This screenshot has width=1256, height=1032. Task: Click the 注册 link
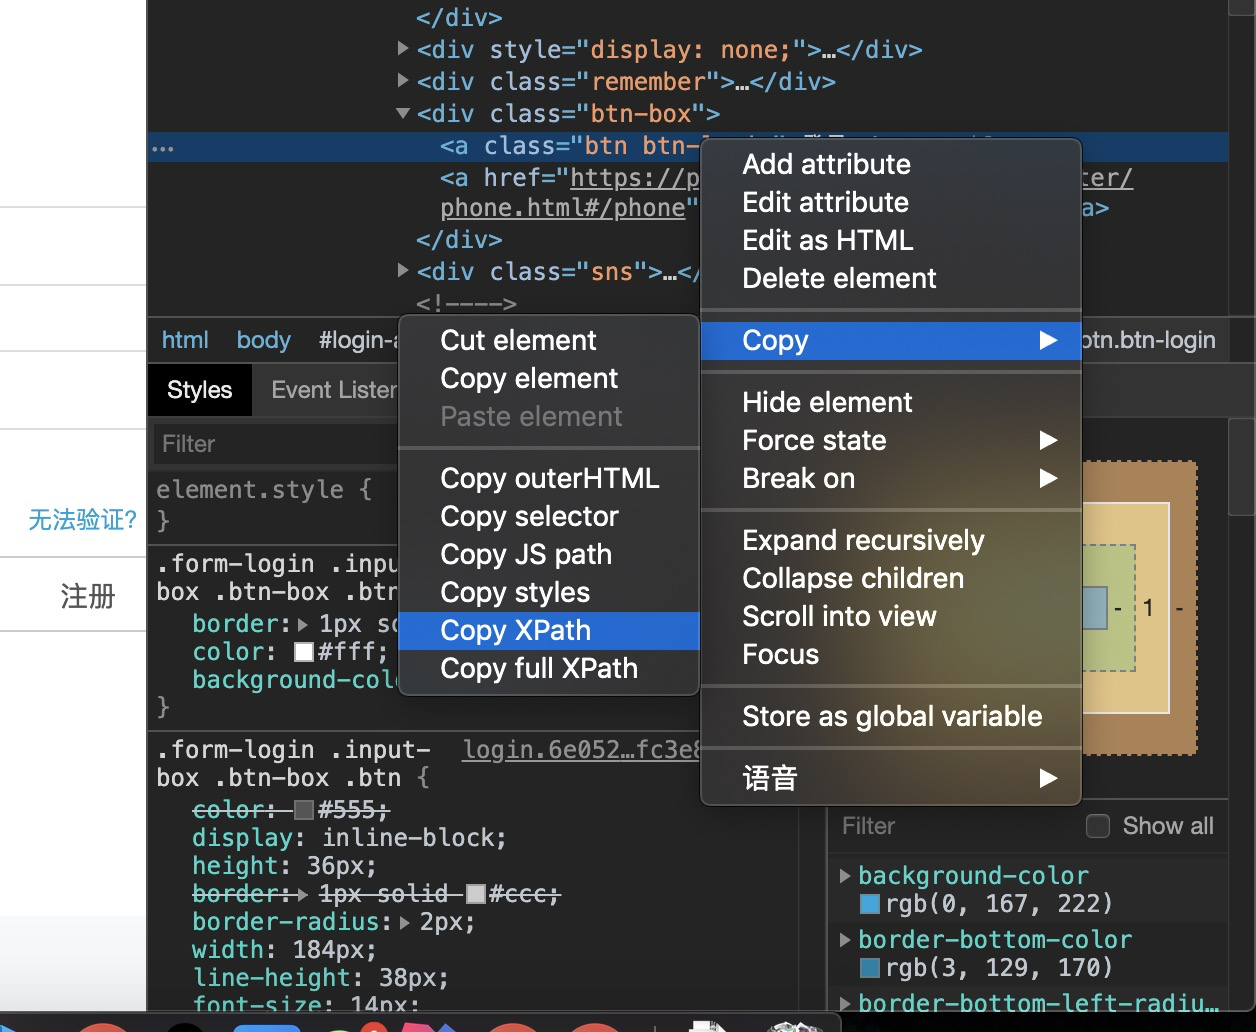88,597
